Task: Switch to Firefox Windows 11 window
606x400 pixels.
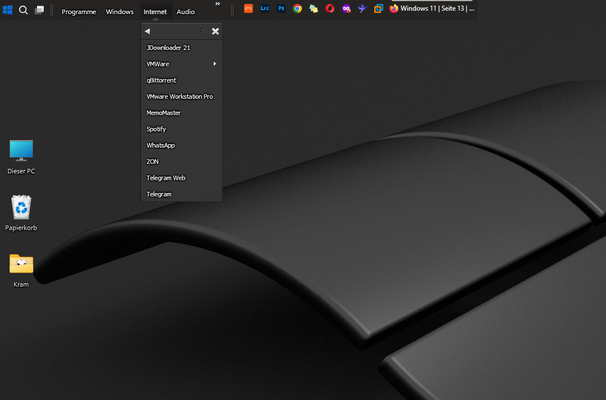Action: click(432, 9)
